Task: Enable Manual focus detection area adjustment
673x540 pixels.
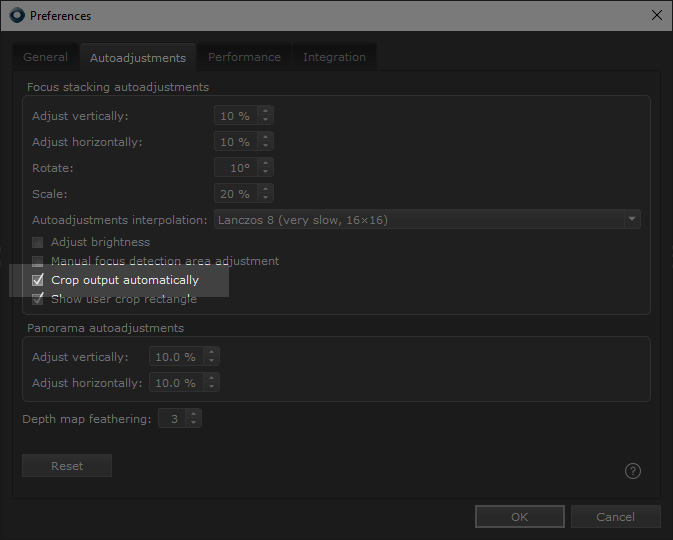Action: point(39,261)
